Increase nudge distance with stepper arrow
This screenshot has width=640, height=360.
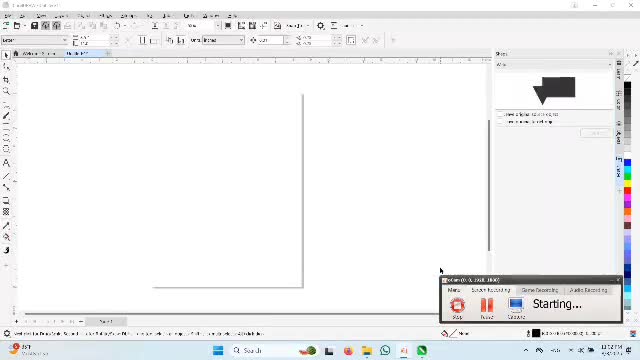(x=287, y=38)
